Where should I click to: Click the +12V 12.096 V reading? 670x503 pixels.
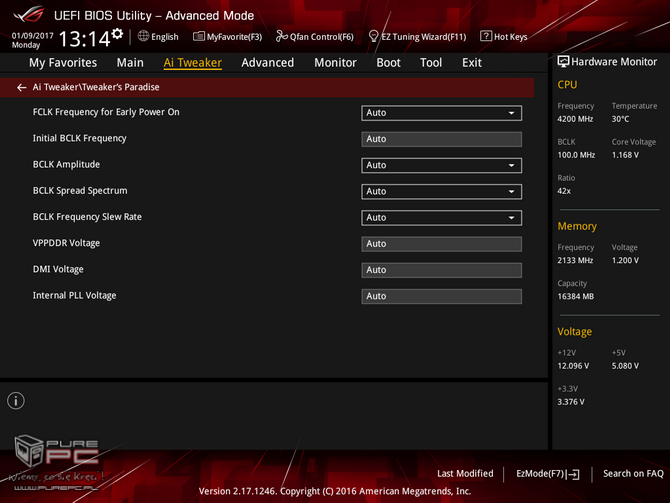(573, 366)
